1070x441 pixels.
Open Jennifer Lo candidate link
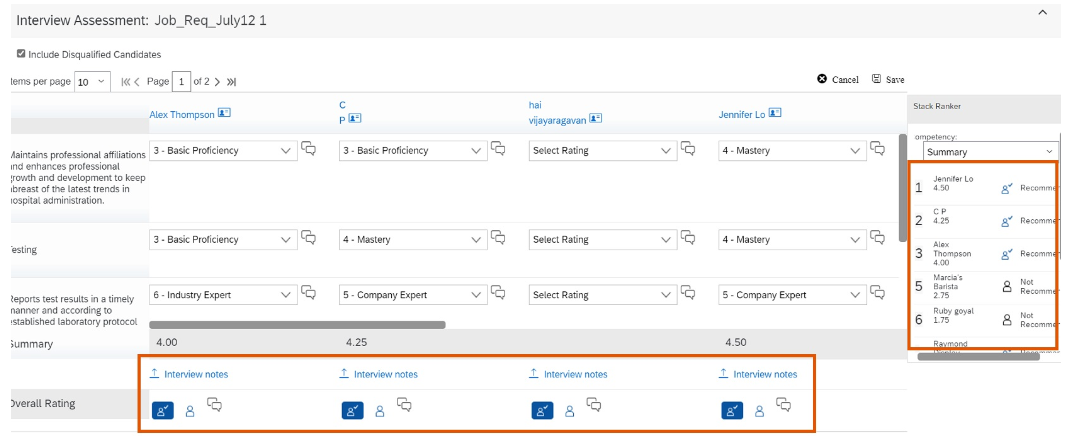click(x=742, y=115)
